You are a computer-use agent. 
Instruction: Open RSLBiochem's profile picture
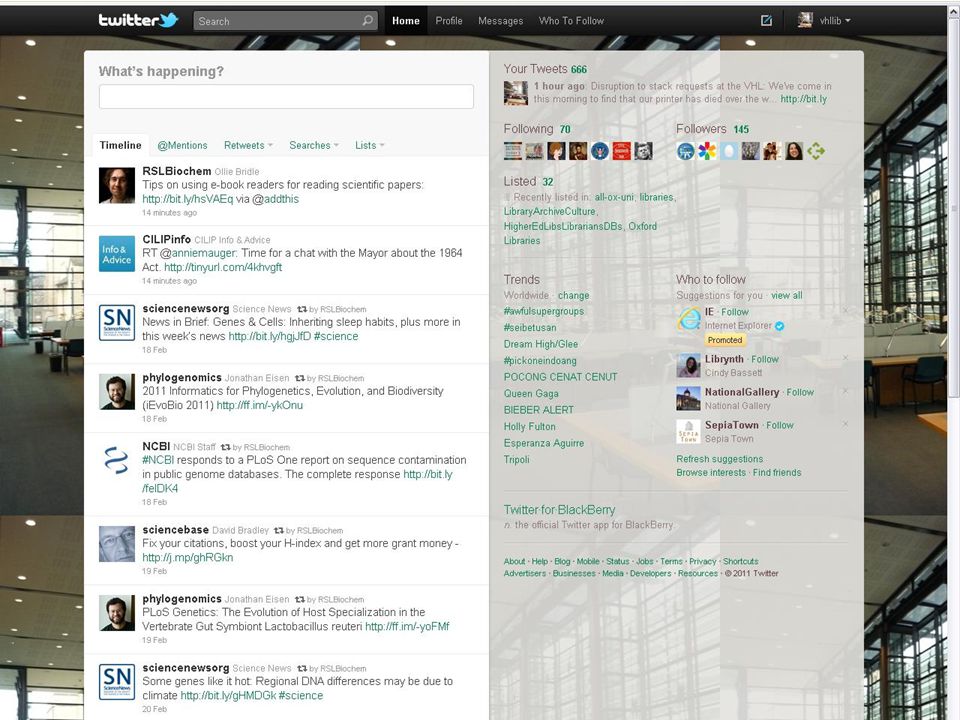click(x=117, y=186)
